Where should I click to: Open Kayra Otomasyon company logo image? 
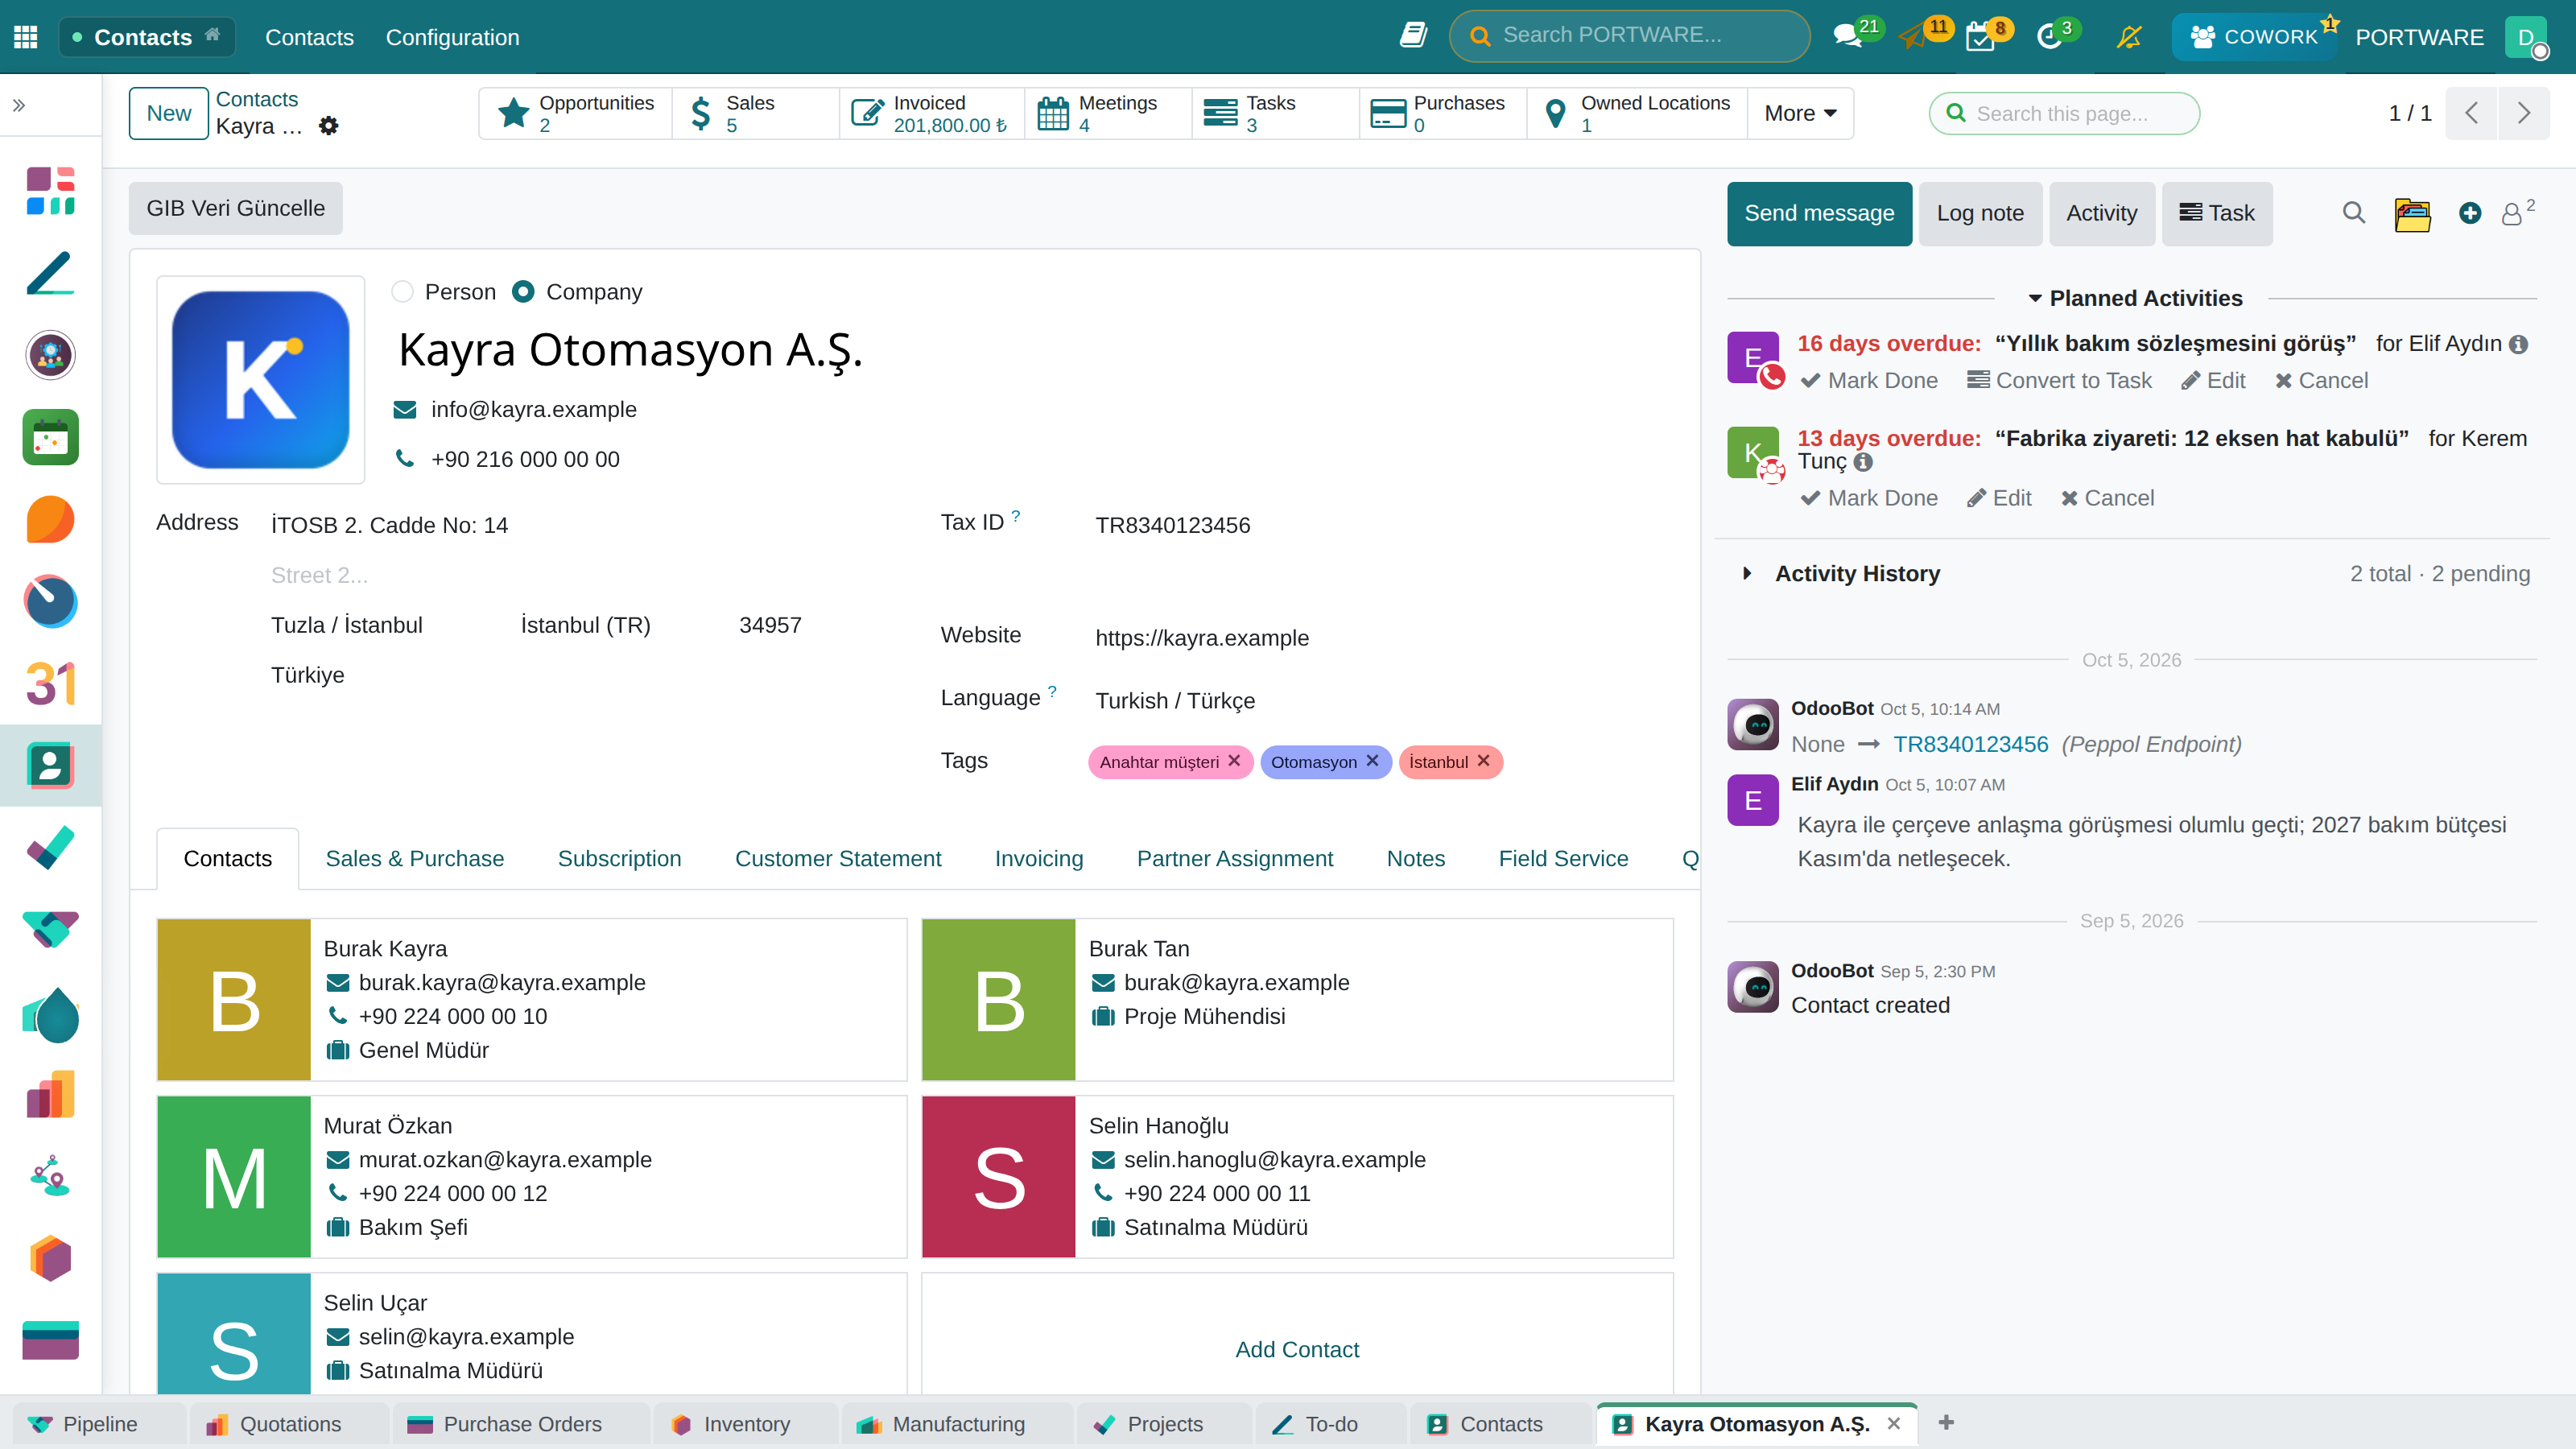pos(261,380)
